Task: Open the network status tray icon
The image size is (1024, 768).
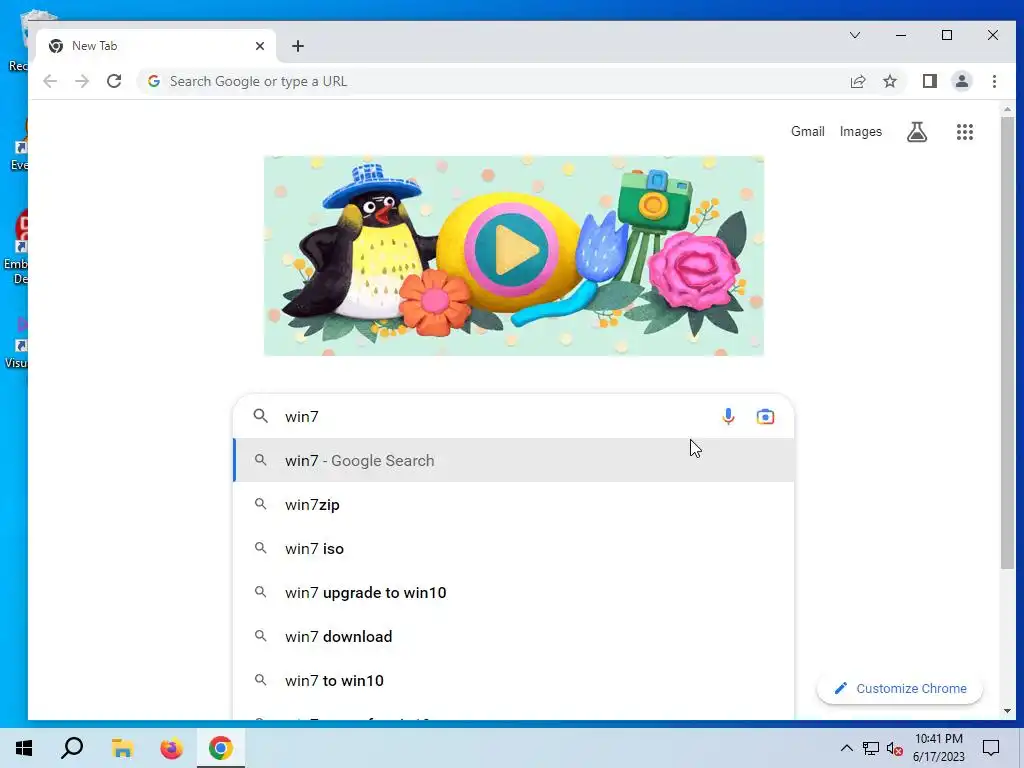Action: [871, 748]
